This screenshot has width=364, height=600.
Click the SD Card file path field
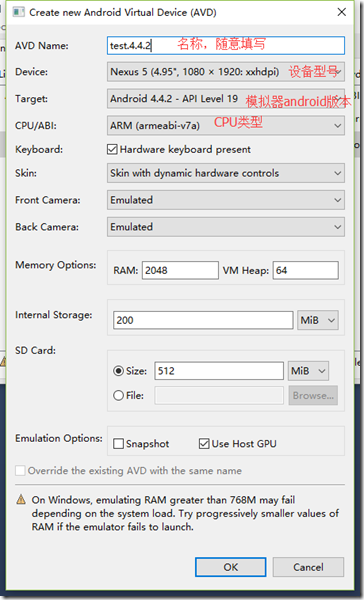point(219,395)
